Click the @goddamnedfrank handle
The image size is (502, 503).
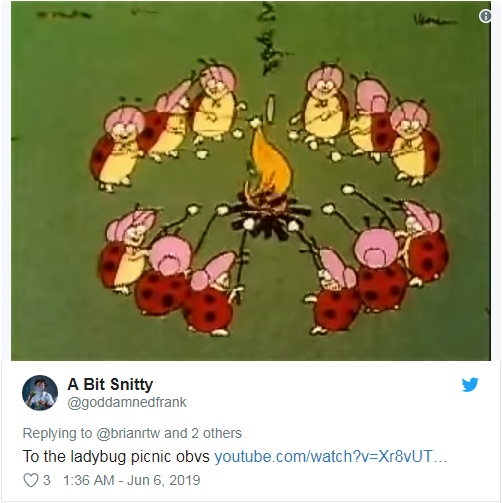pyautogui.click(x=127, y=402)
